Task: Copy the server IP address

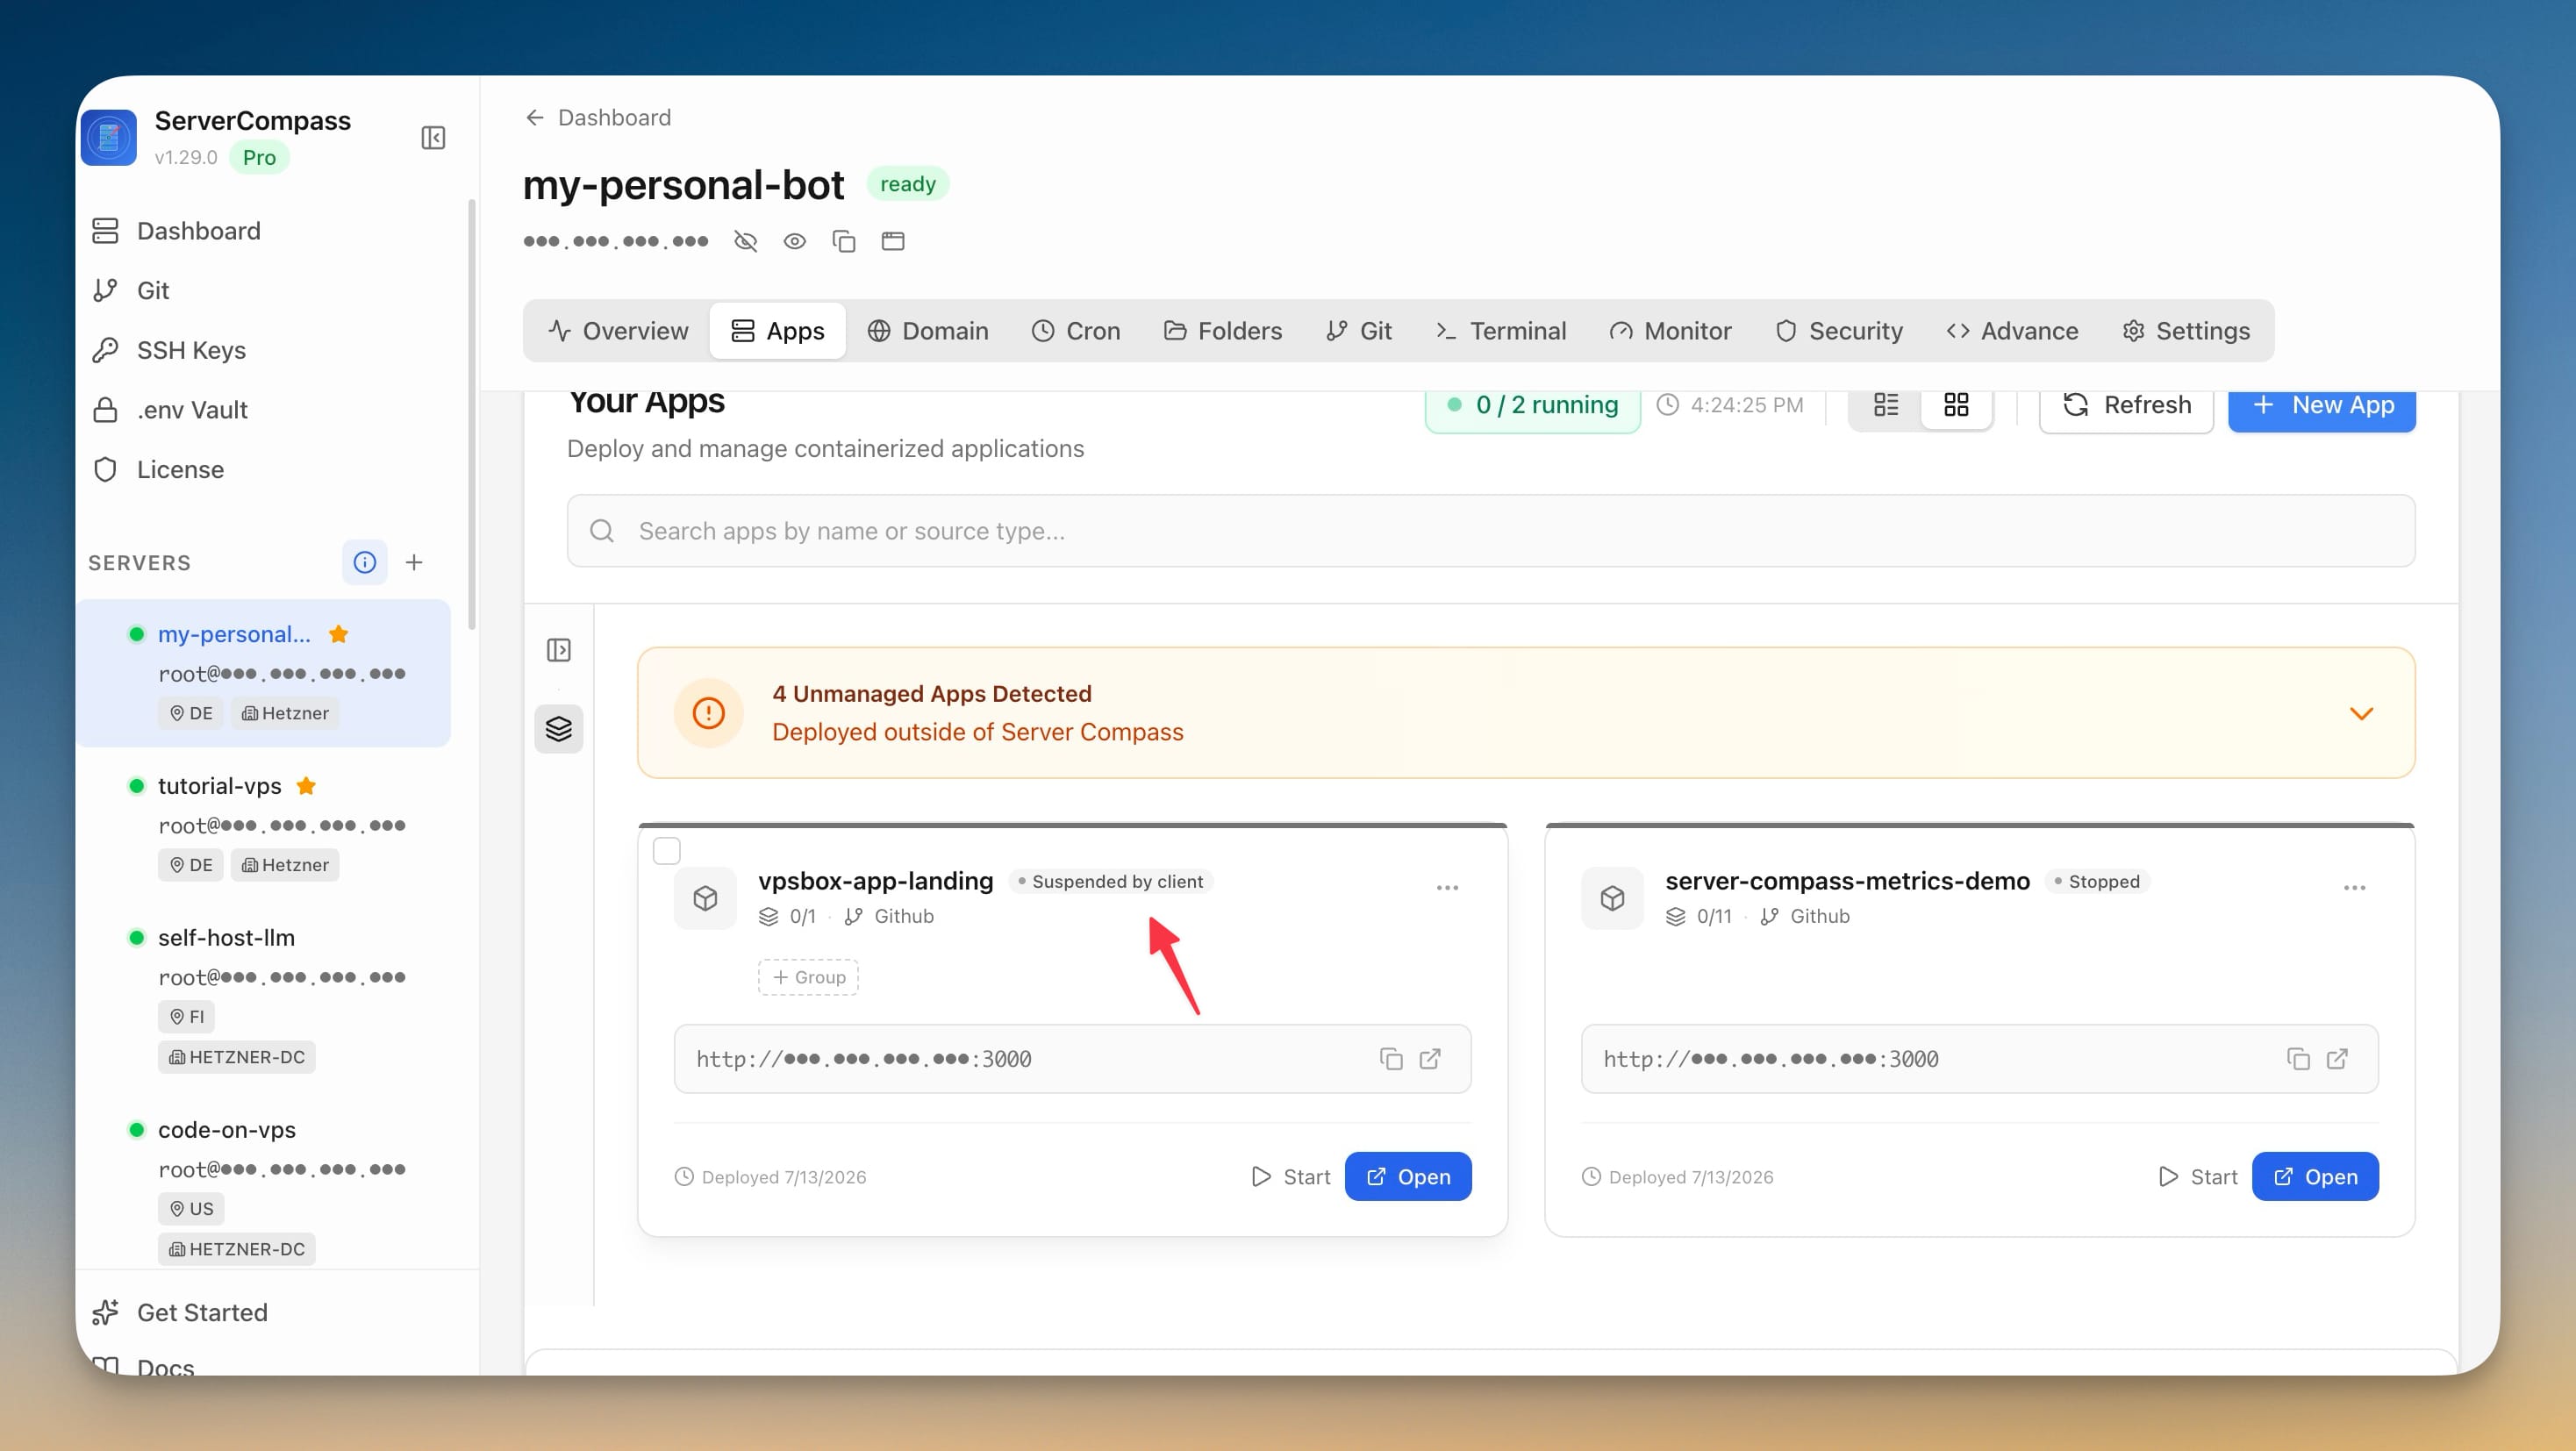Action: pos(844,241)
